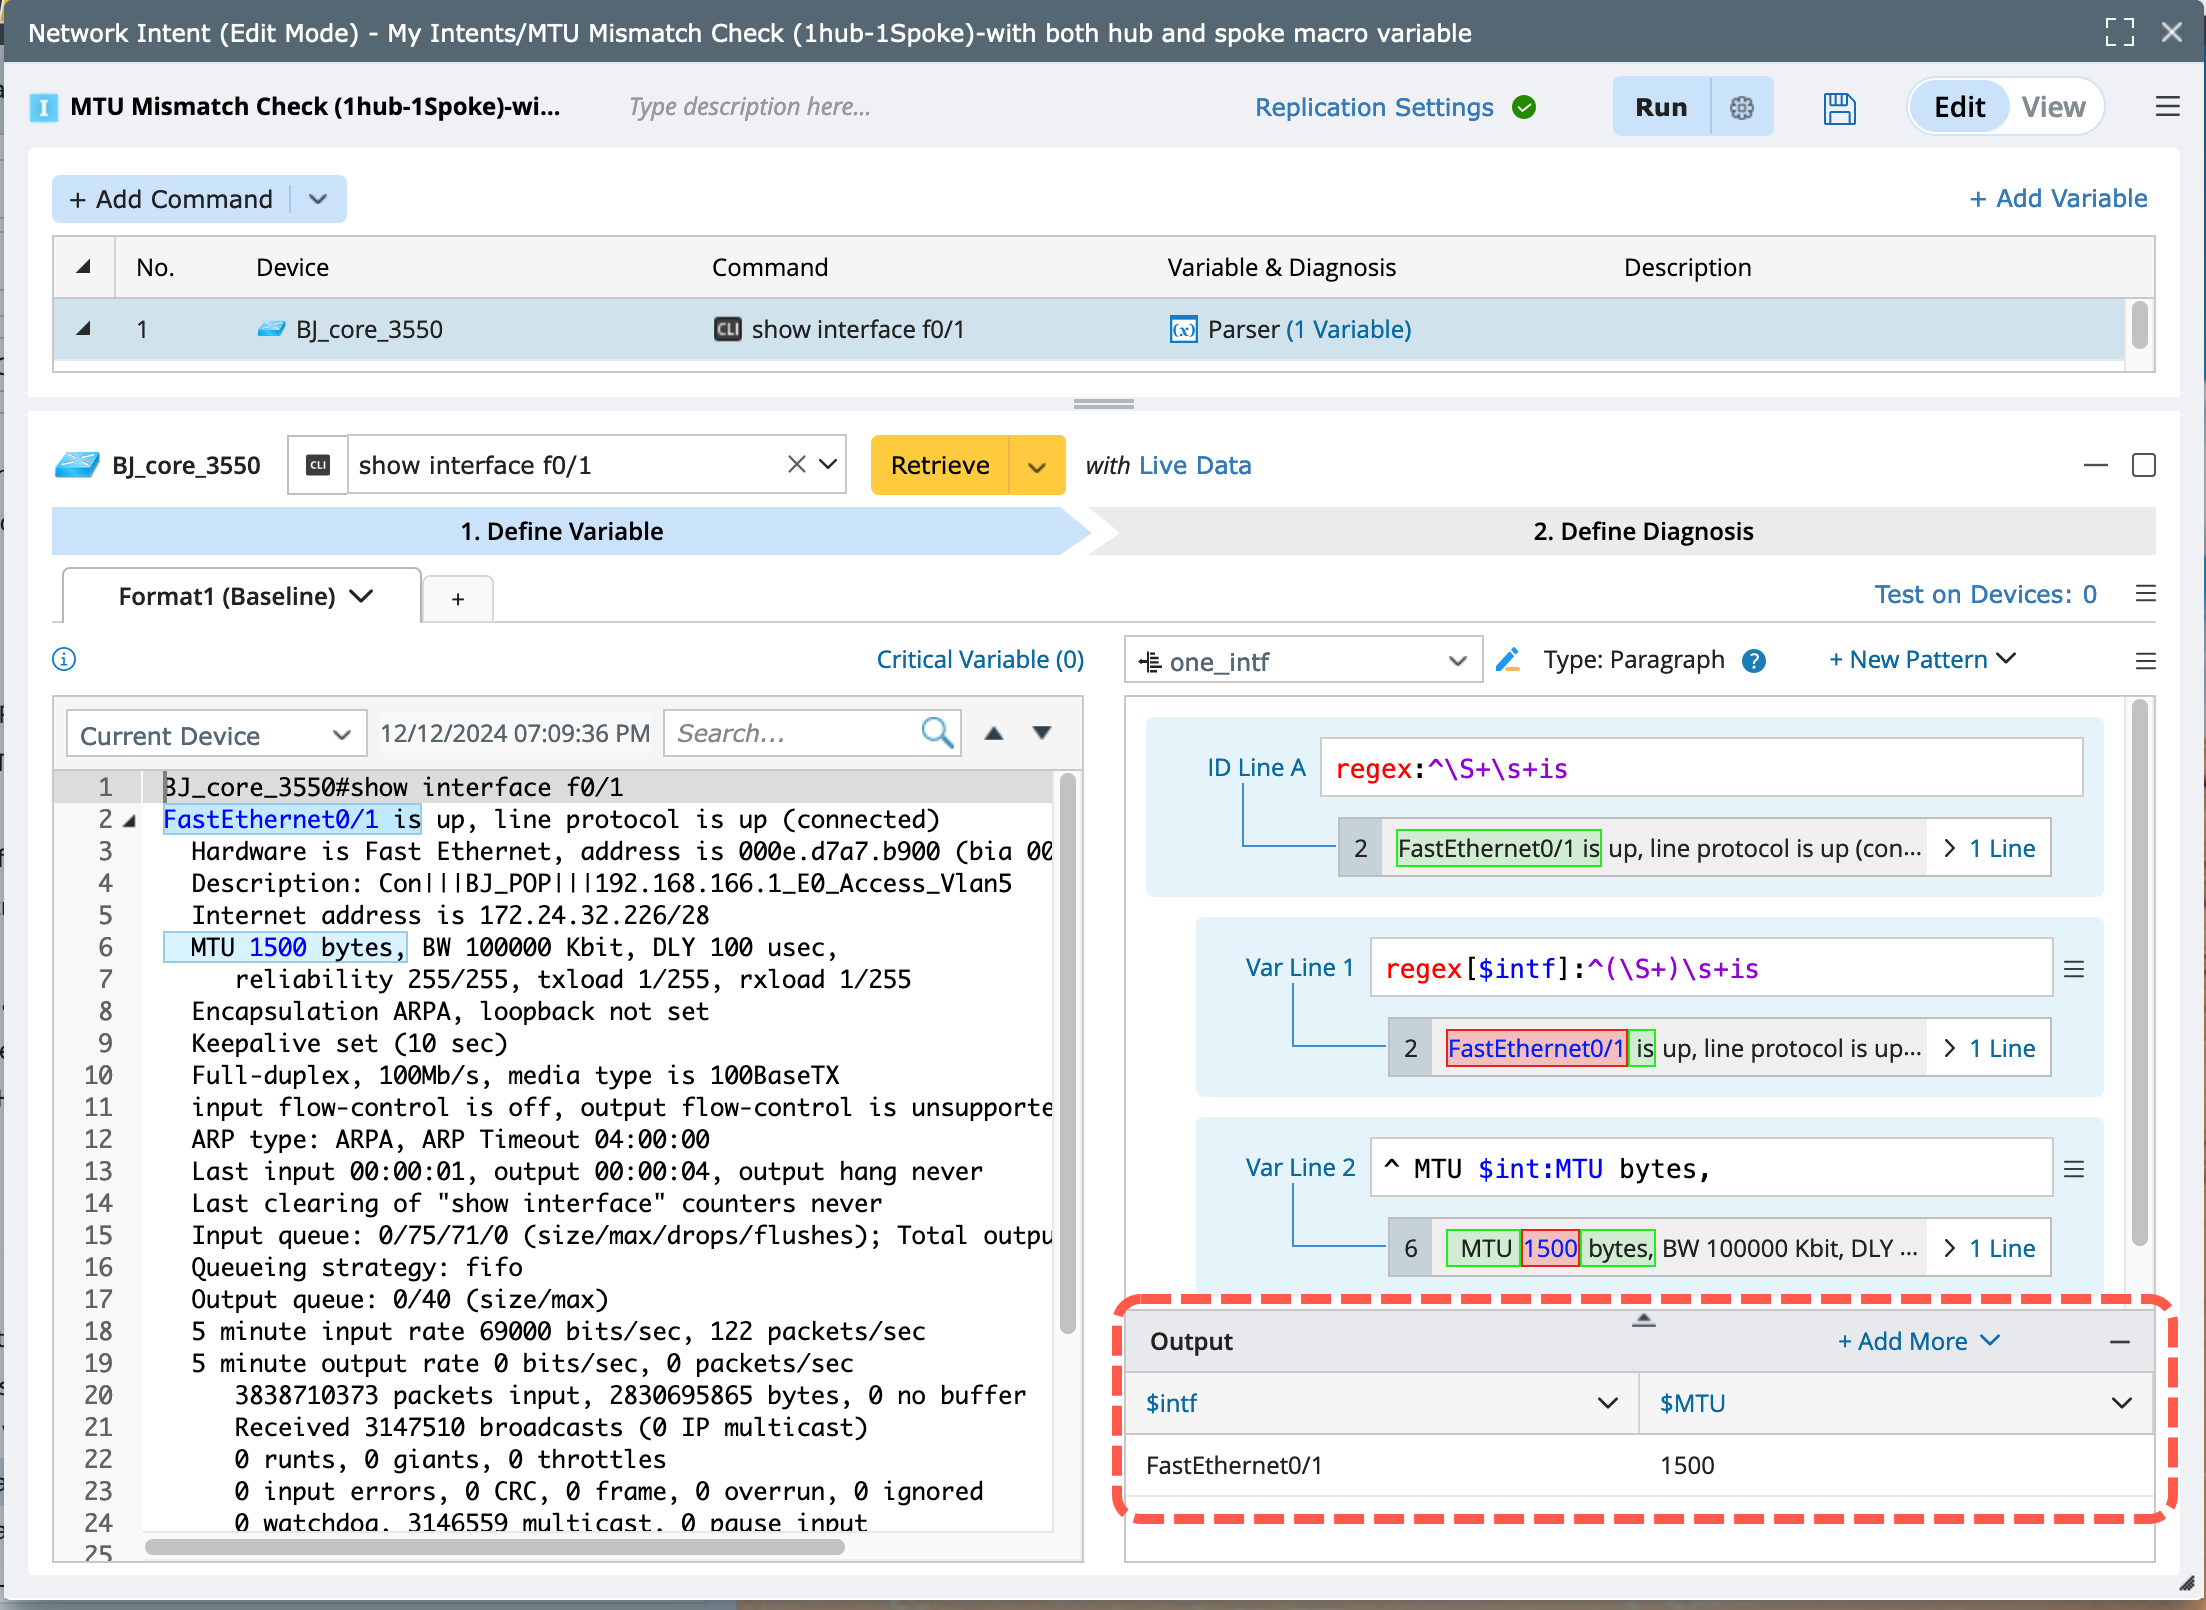Click the Paragraph type help icon

(x=1753, y=661)
